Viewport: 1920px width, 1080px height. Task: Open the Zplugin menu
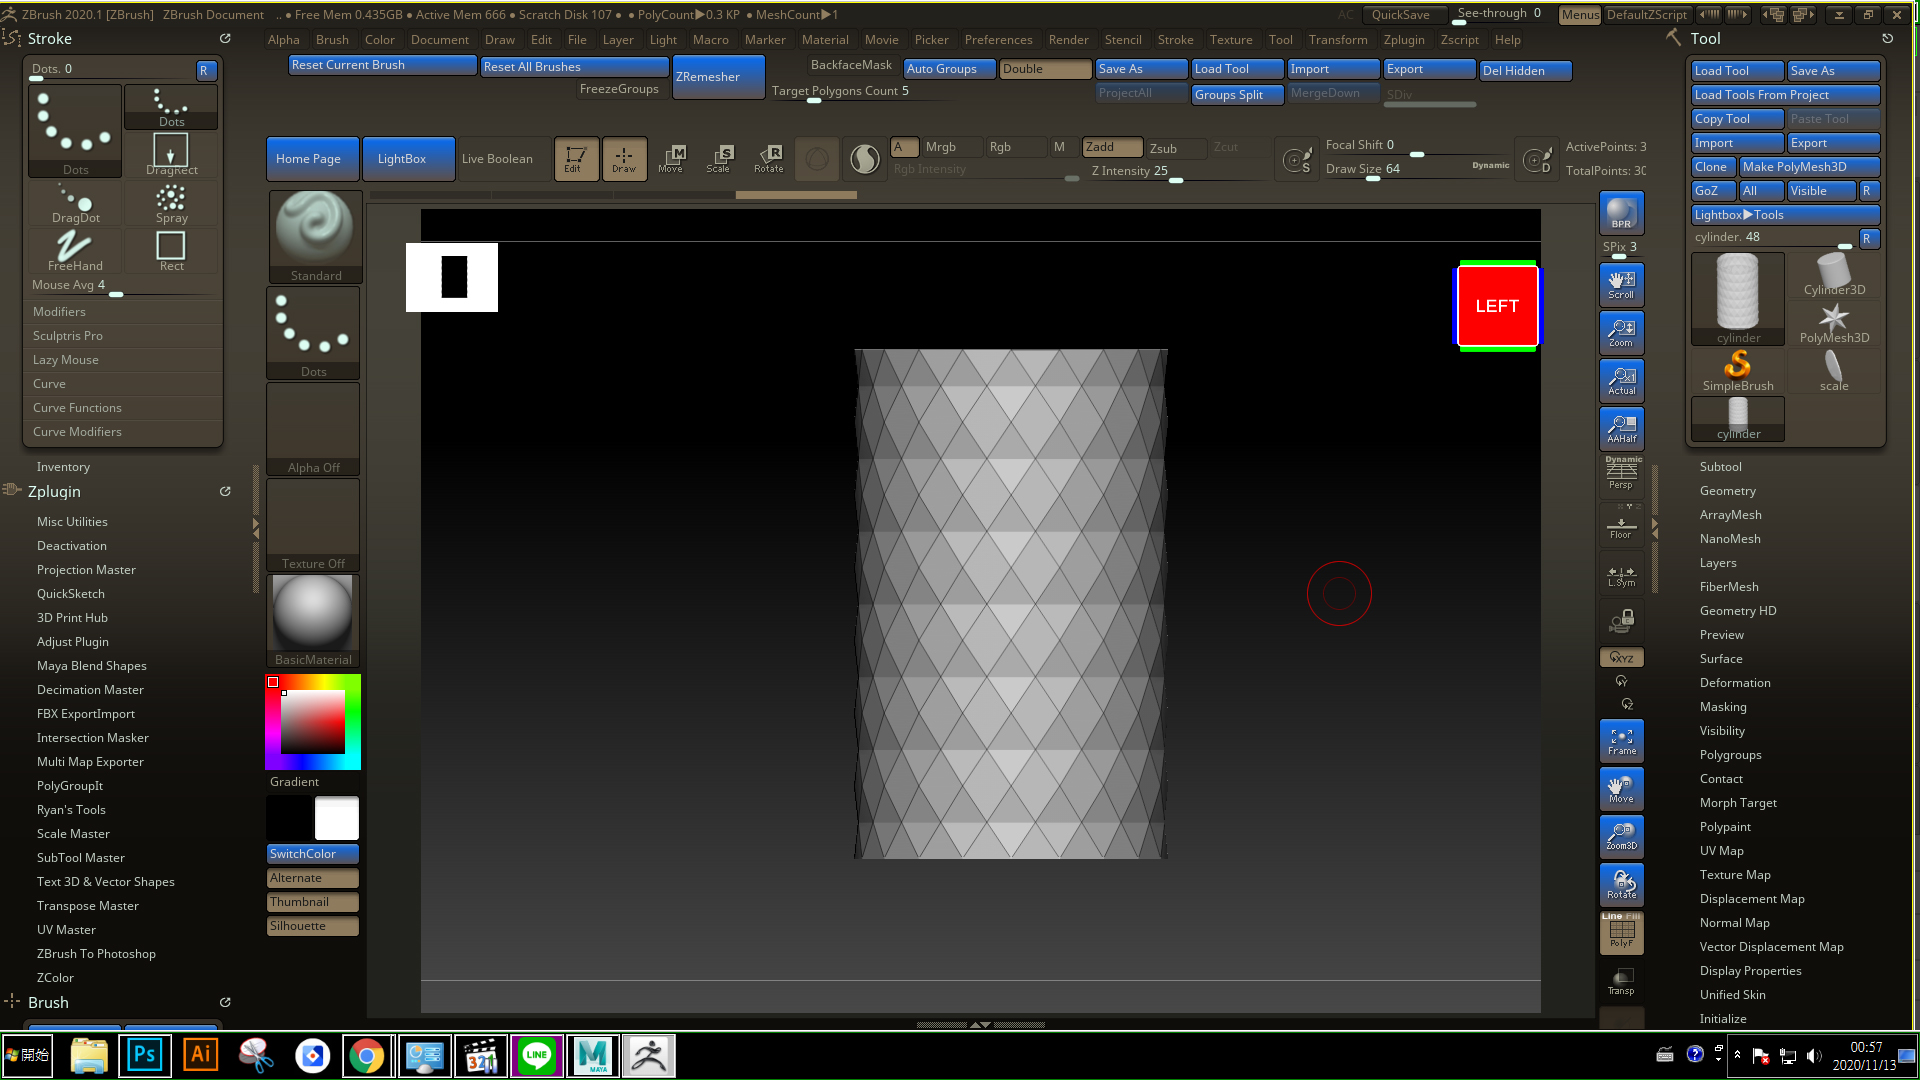pos(1403,40)
